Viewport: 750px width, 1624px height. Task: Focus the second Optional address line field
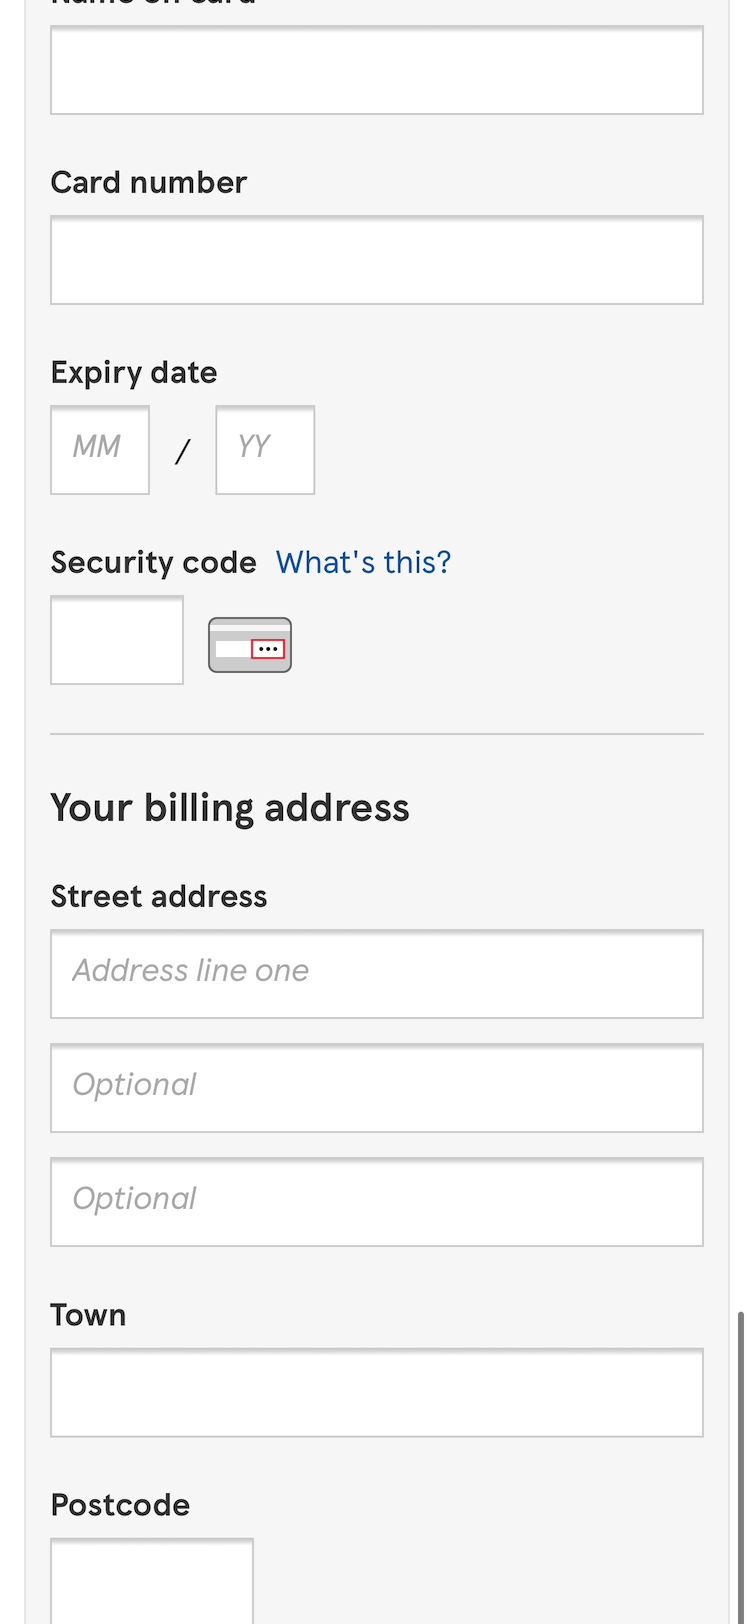(376, 1202)
